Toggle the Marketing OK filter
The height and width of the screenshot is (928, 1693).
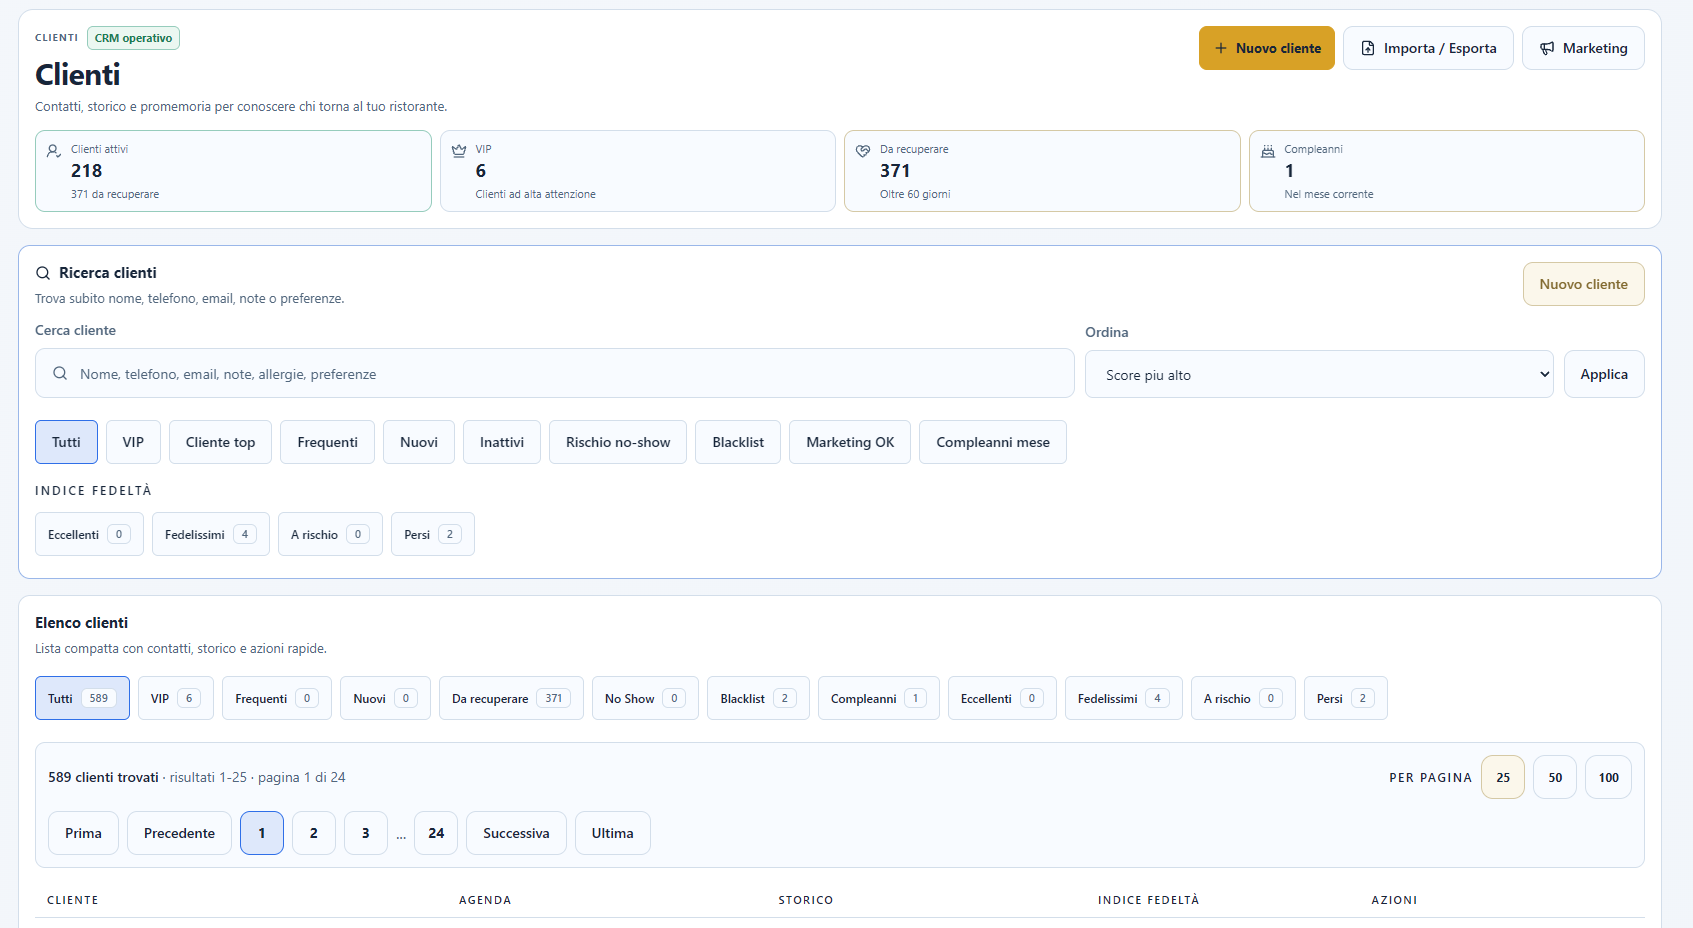point(850,442)
